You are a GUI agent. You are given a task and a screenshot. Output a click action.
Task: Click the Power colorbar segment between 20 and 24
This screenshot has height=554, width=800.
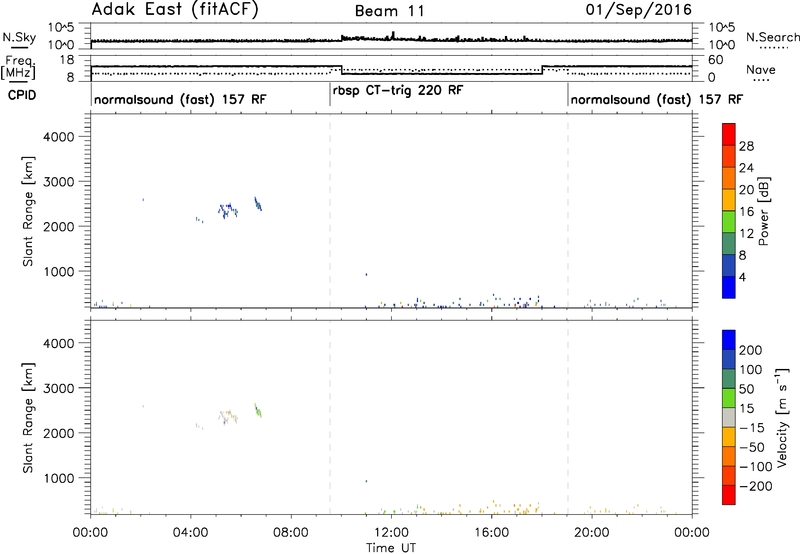click(729, 178)
